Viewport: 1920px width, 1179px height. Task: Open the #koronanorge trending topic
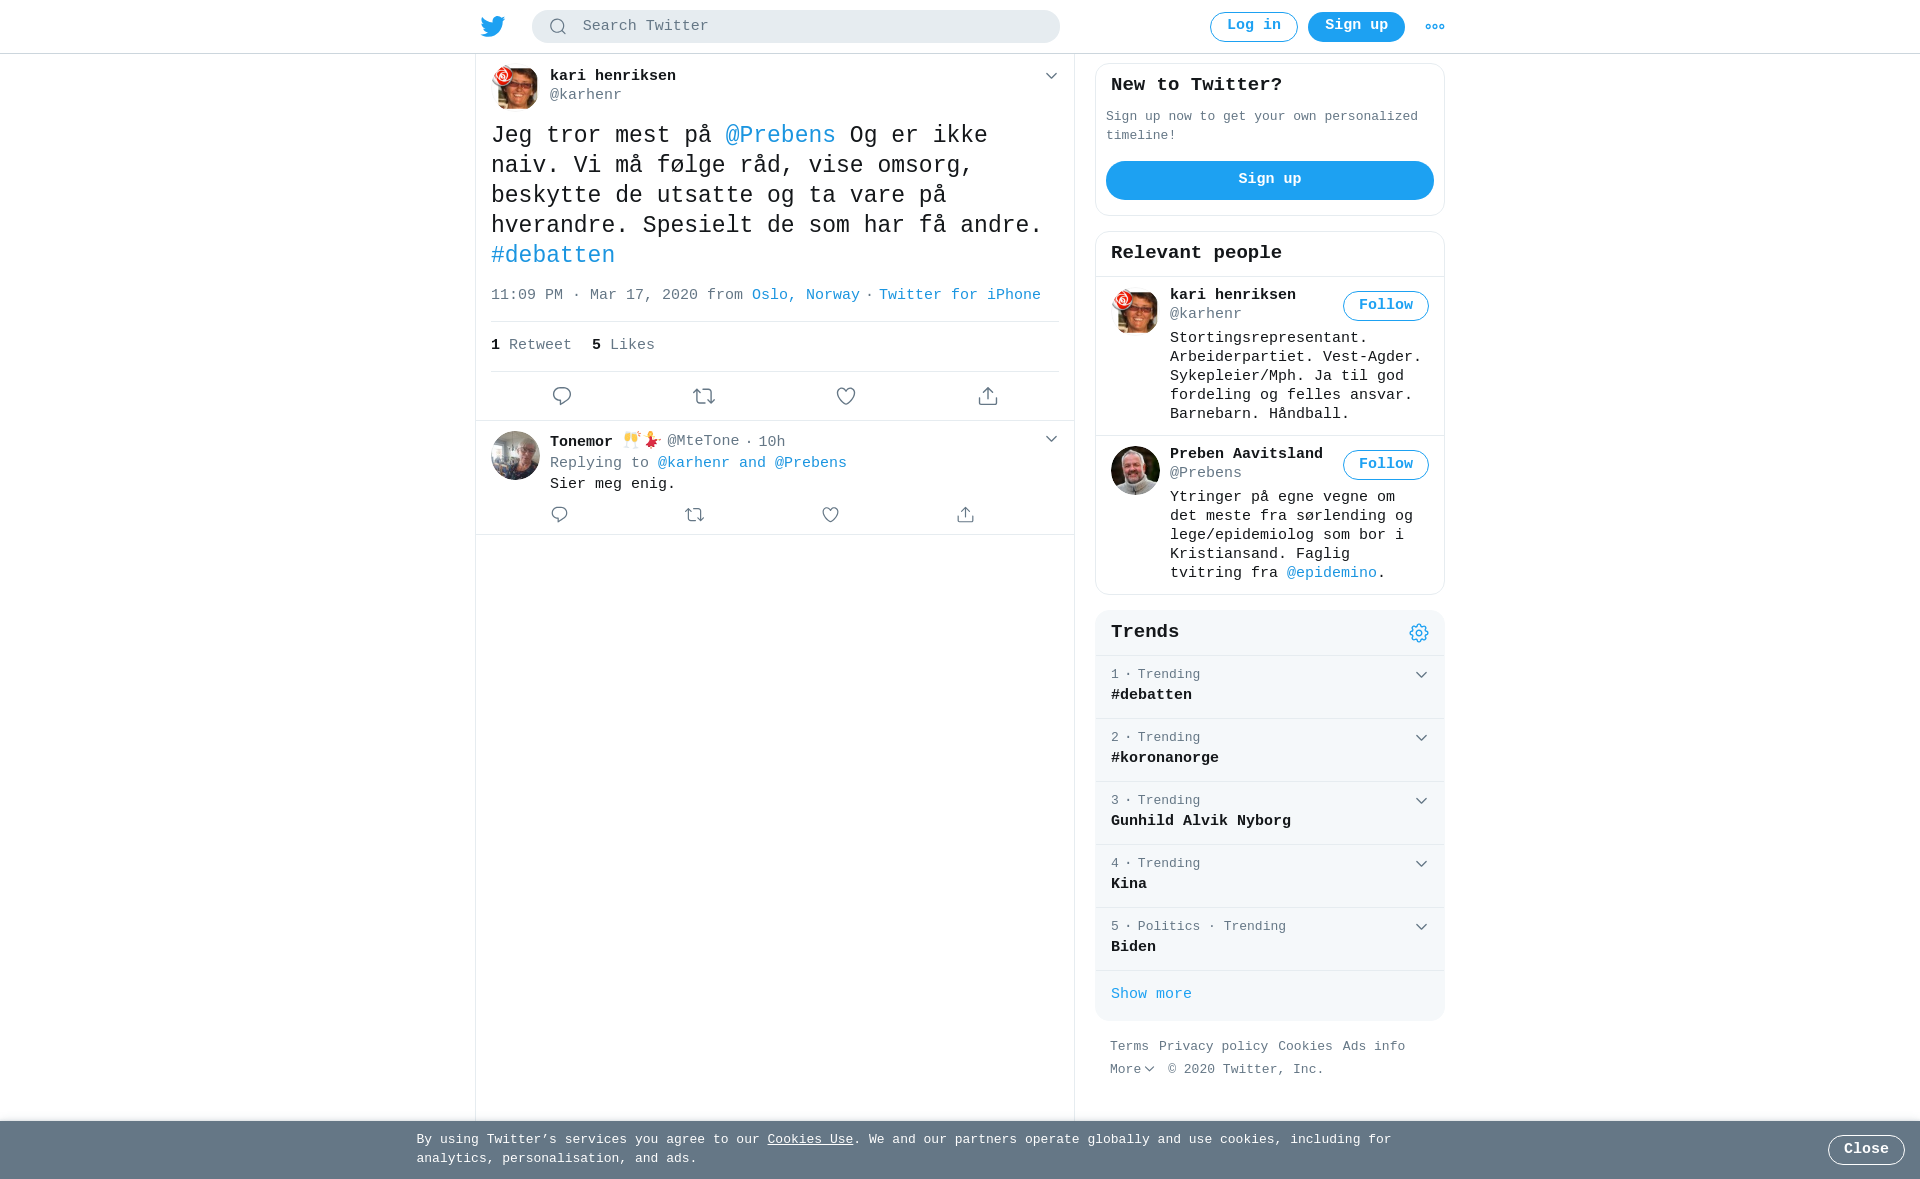(x=1165, y=758)
